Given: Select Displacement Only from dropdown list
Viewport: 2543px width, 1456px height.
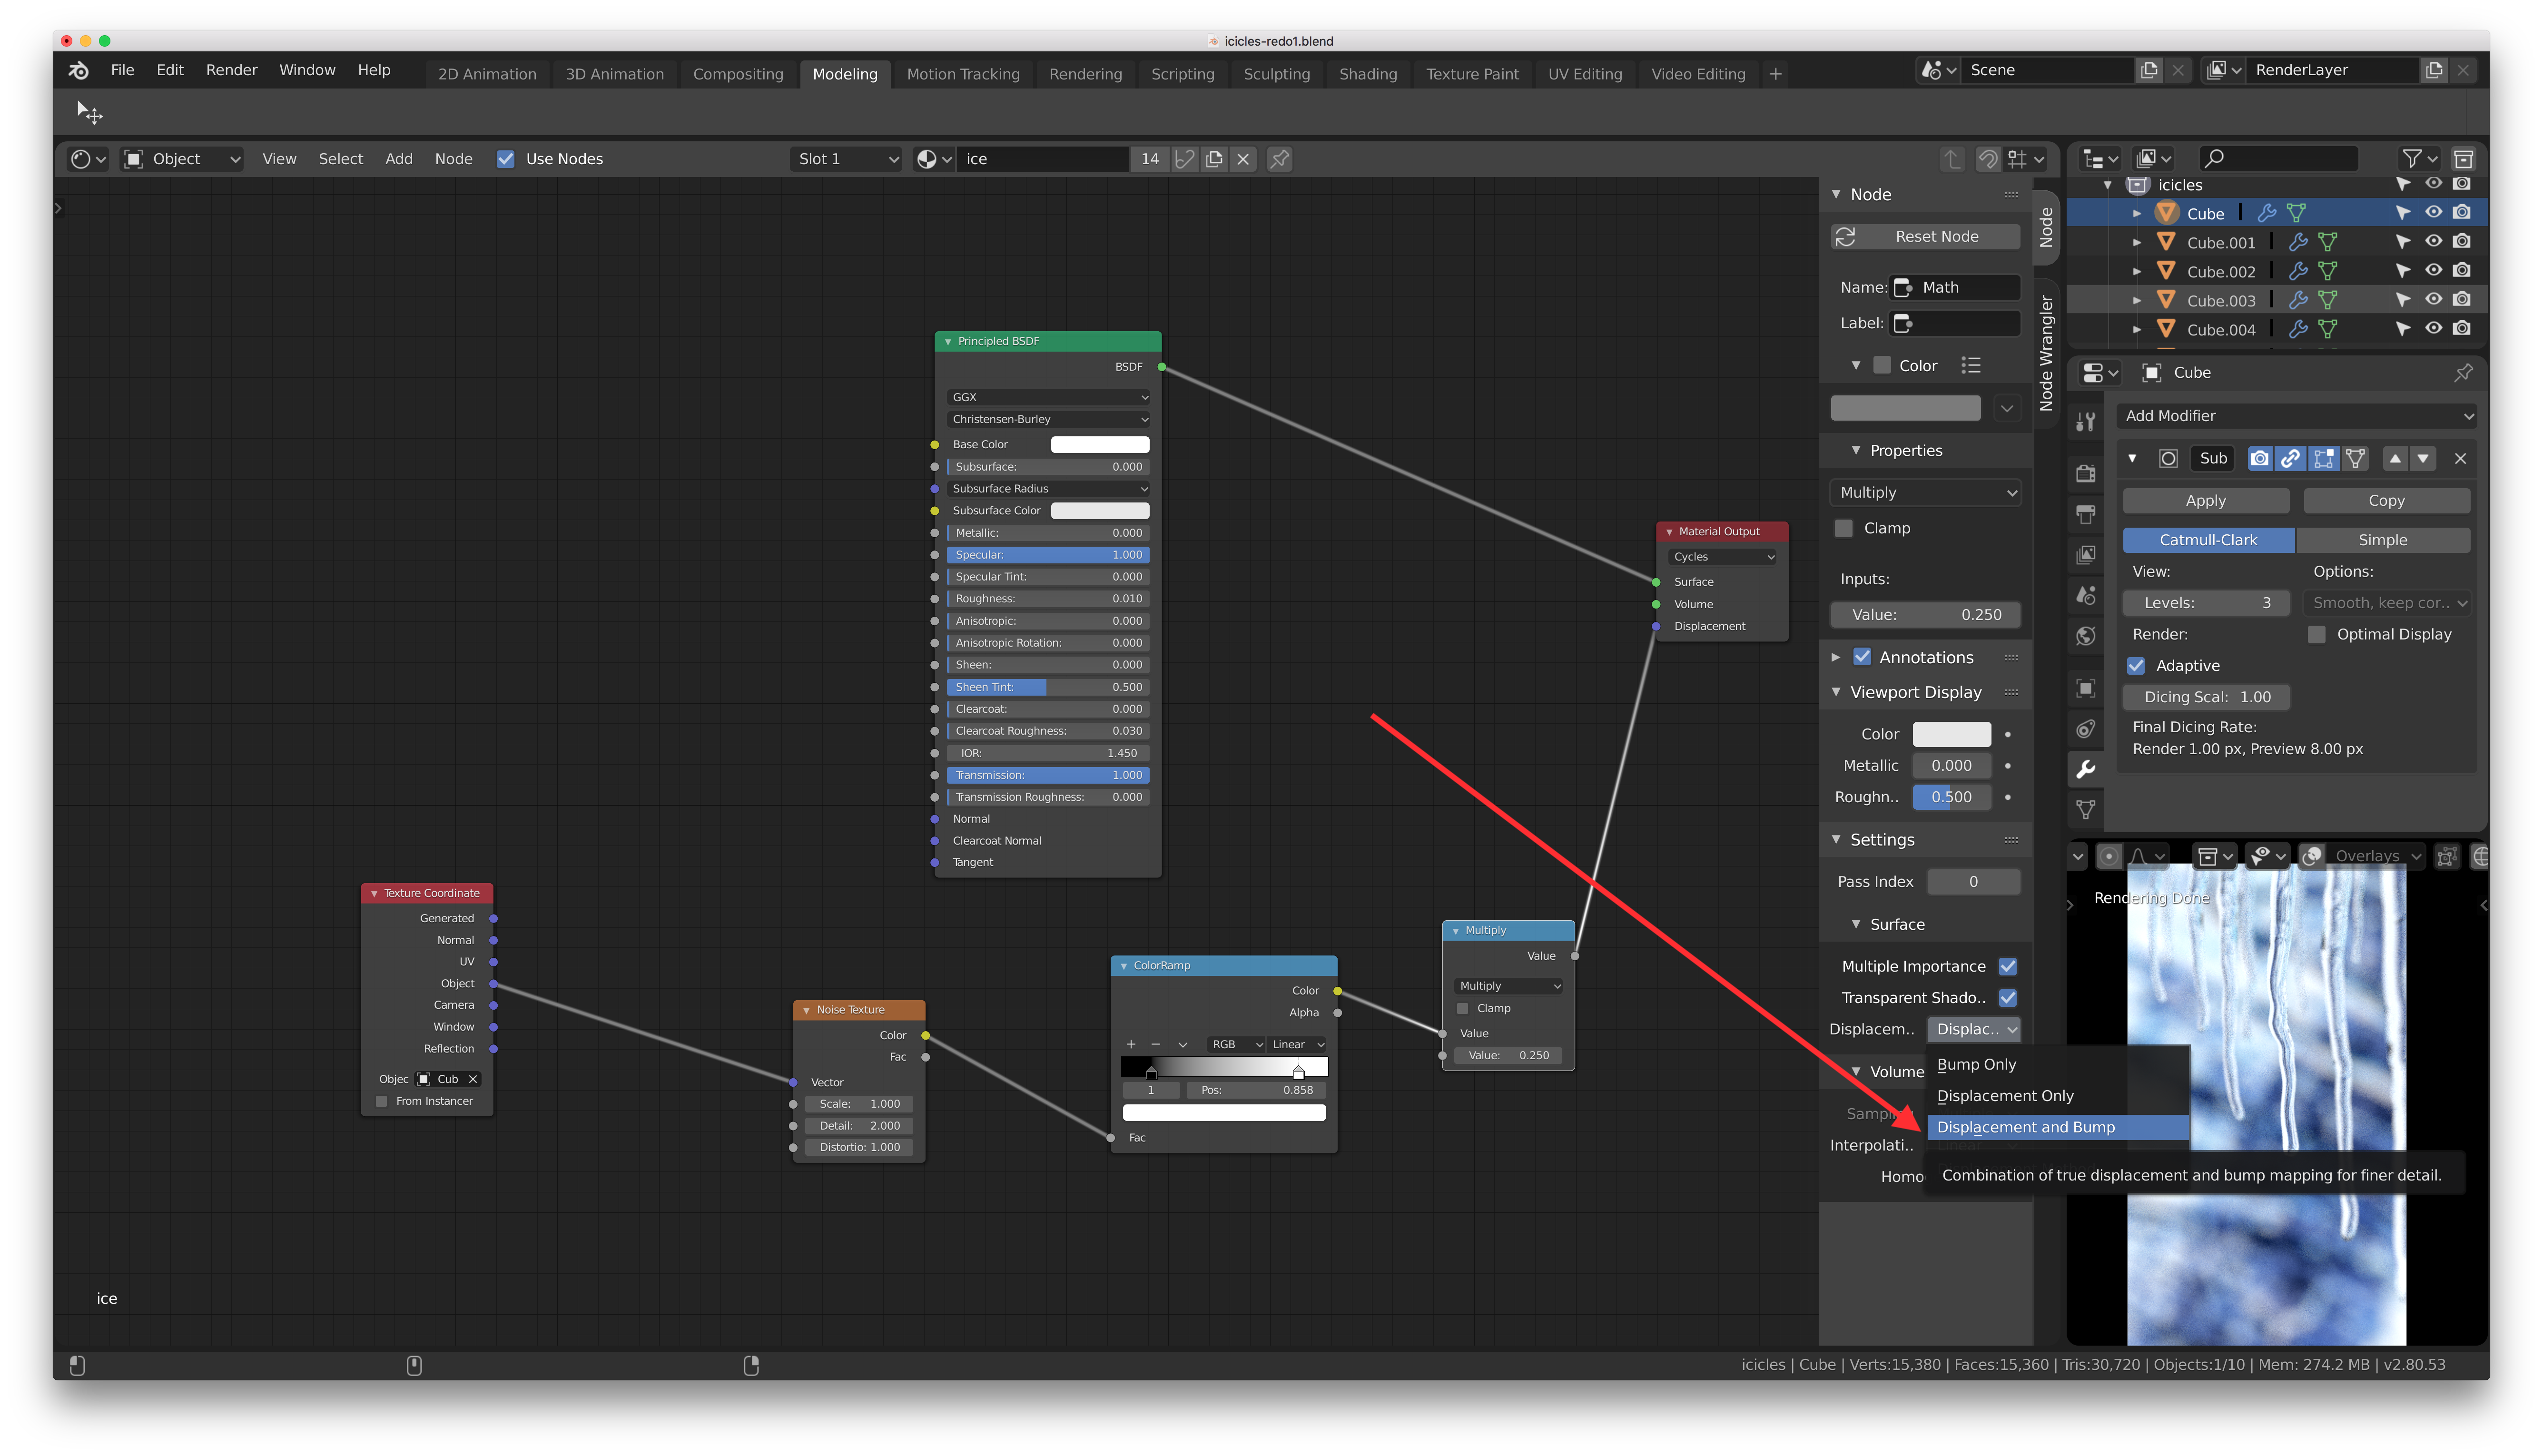Looking at the screenshot, I should tap(2005, 1096).
